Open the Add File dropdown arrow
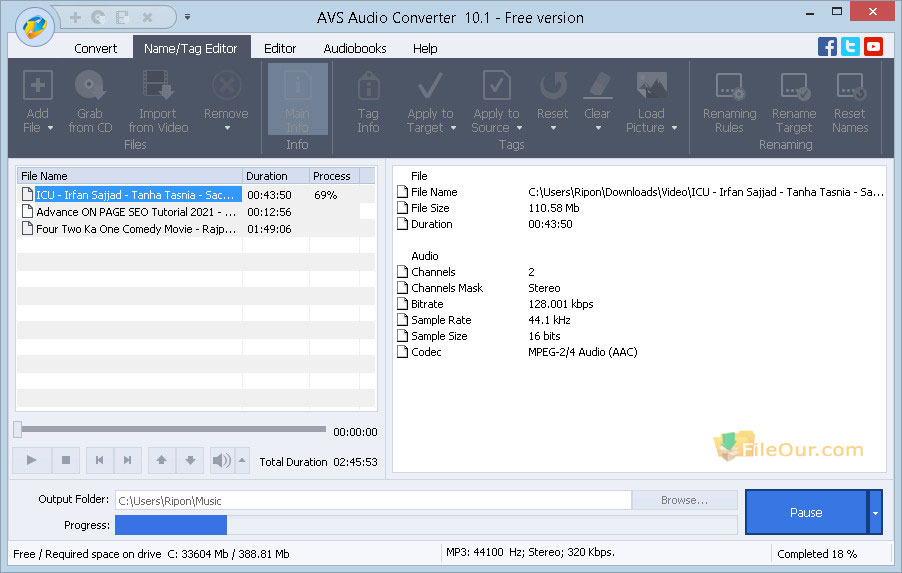The height and width of the screenshot is (573, 902). [51, 128]
